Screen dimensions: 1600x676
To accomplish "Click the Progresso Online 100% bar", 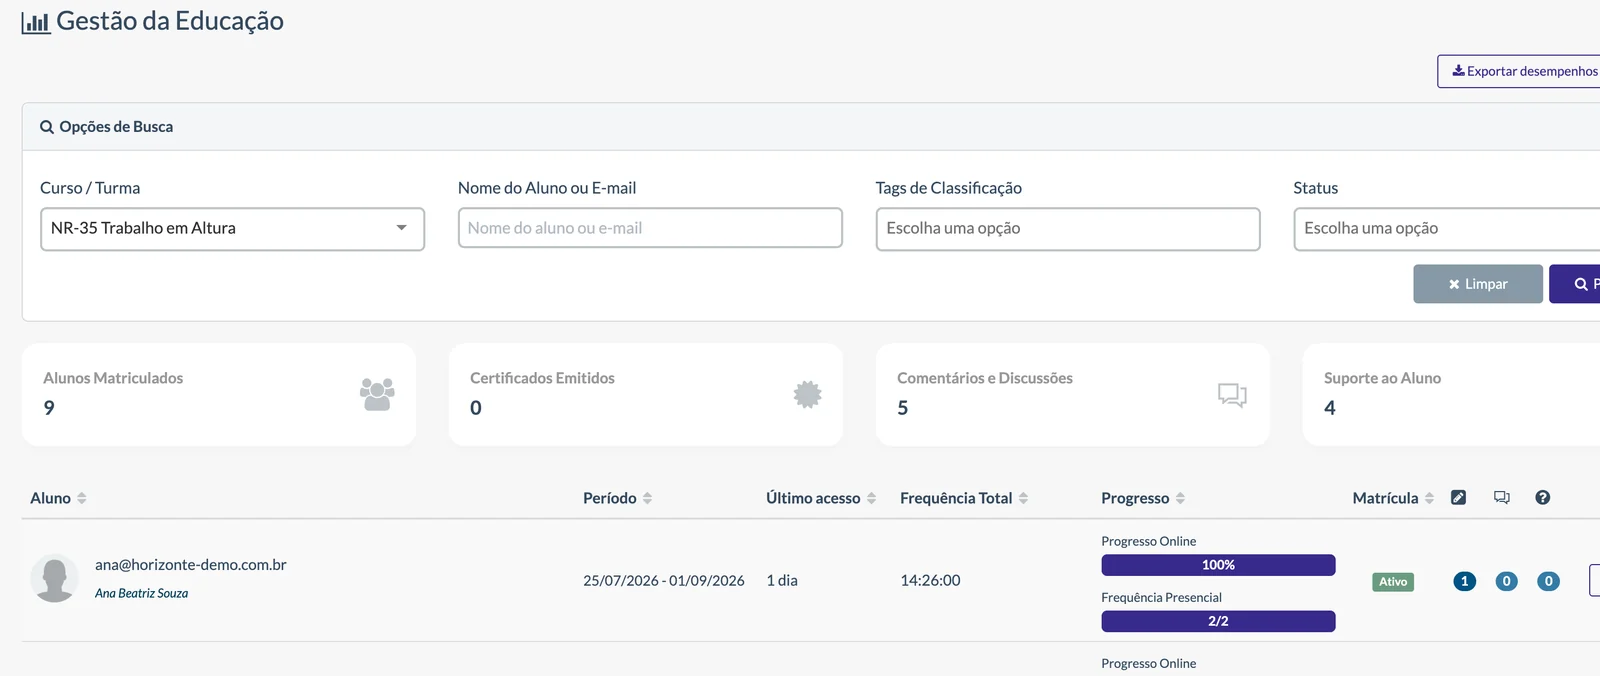I will coord(1218,565).
